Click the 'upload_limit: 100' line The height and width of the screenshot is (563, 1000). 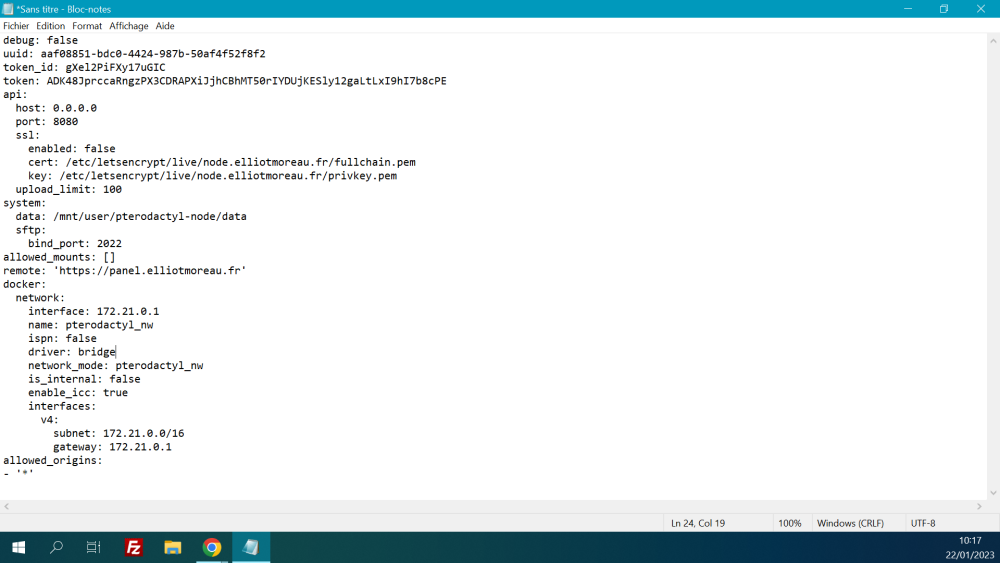(68, 189)
